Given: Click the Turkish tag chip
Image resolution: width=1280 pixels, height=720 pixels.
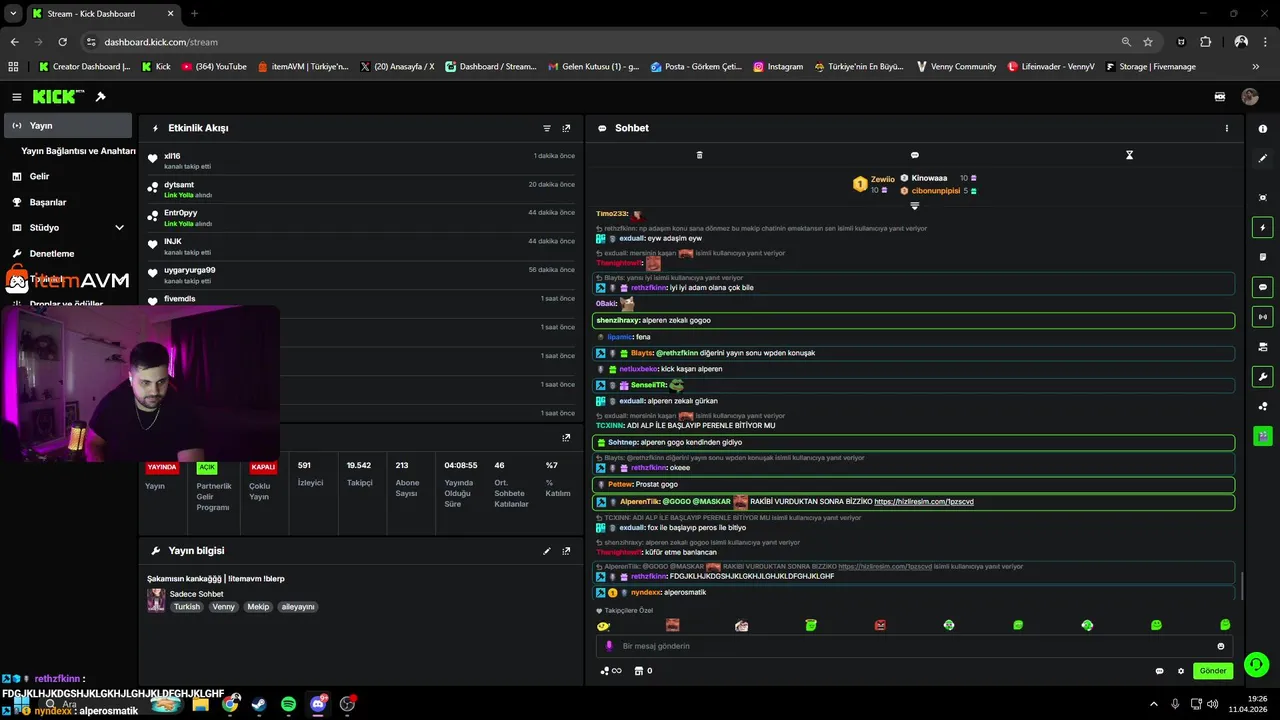Looking at the screenshot, I should click(x=187, y=607).
